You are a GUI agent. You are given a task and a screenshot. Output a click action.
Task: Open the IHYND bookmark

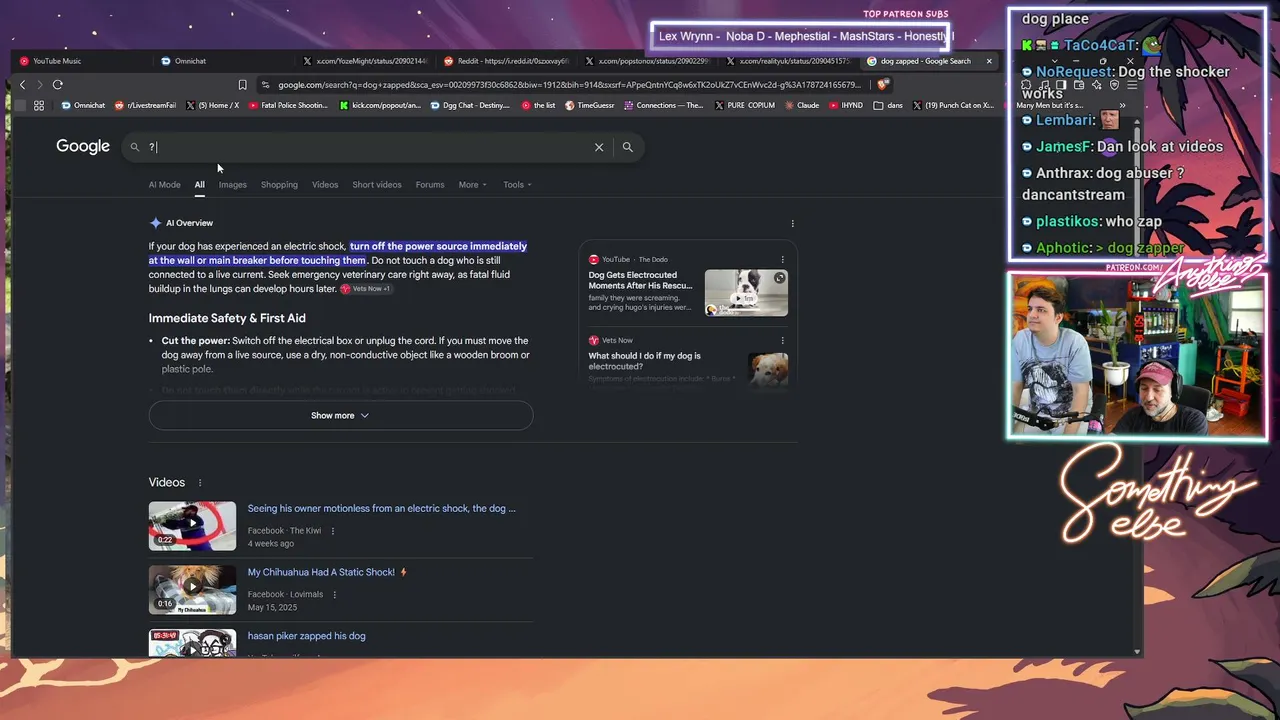846,105
